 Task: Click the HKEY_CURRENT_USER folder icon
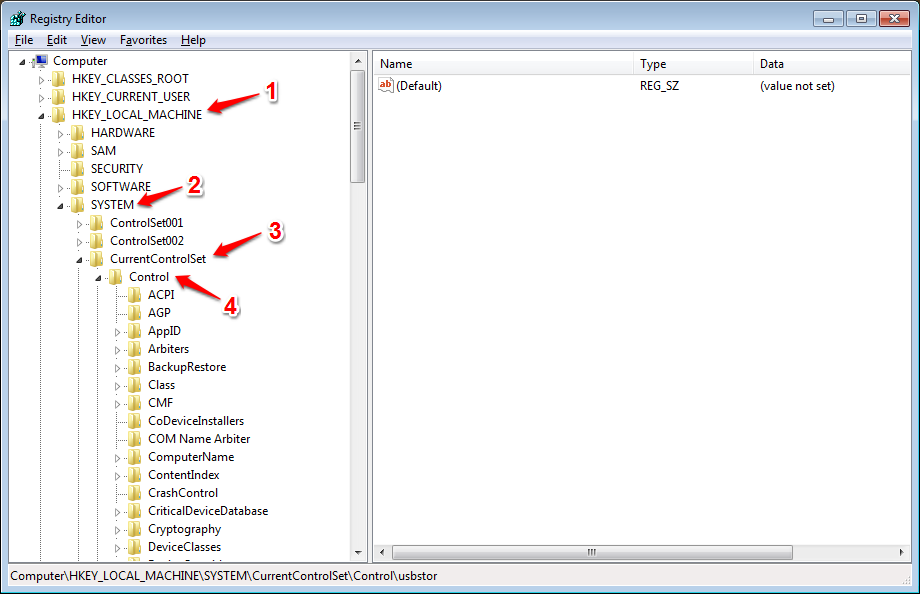59,97
